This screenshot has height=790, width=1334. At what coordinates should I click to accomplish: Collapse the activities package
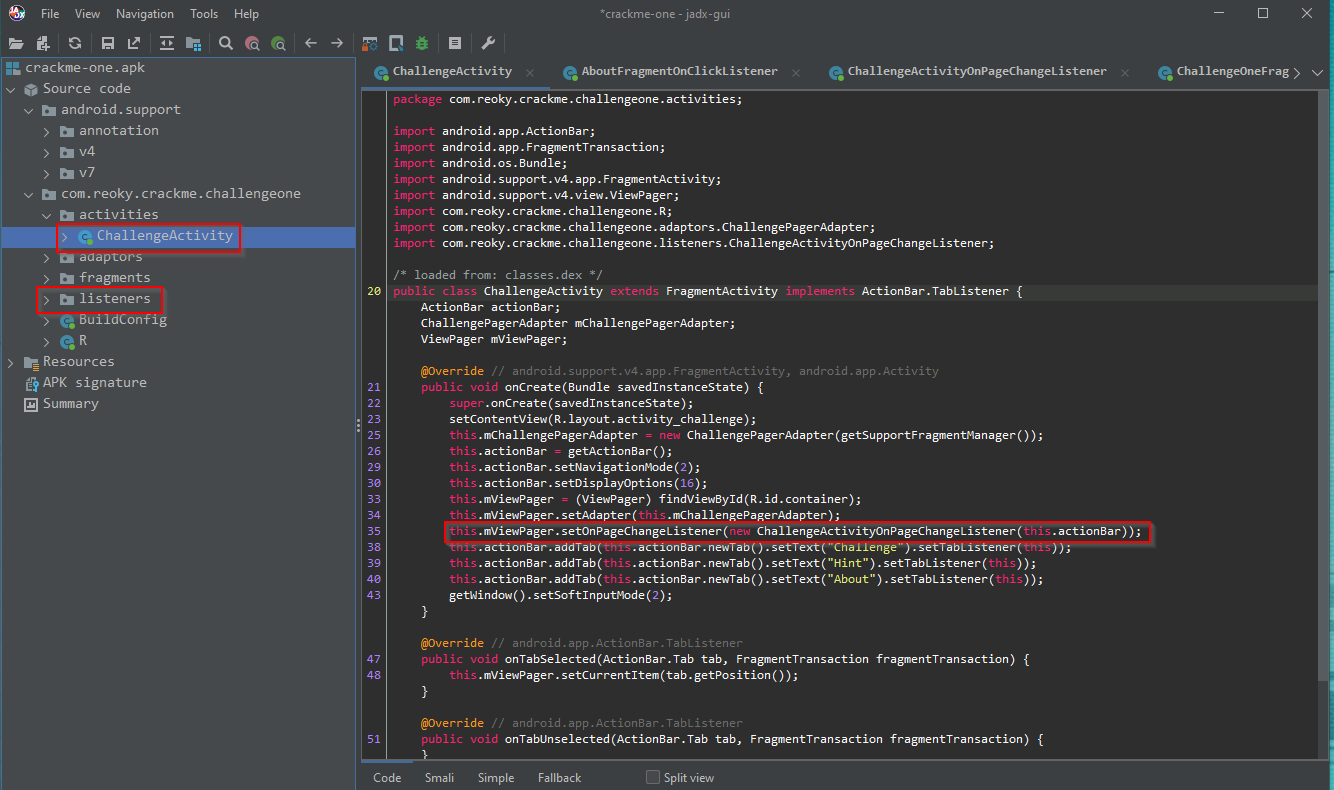coord(47,215)
